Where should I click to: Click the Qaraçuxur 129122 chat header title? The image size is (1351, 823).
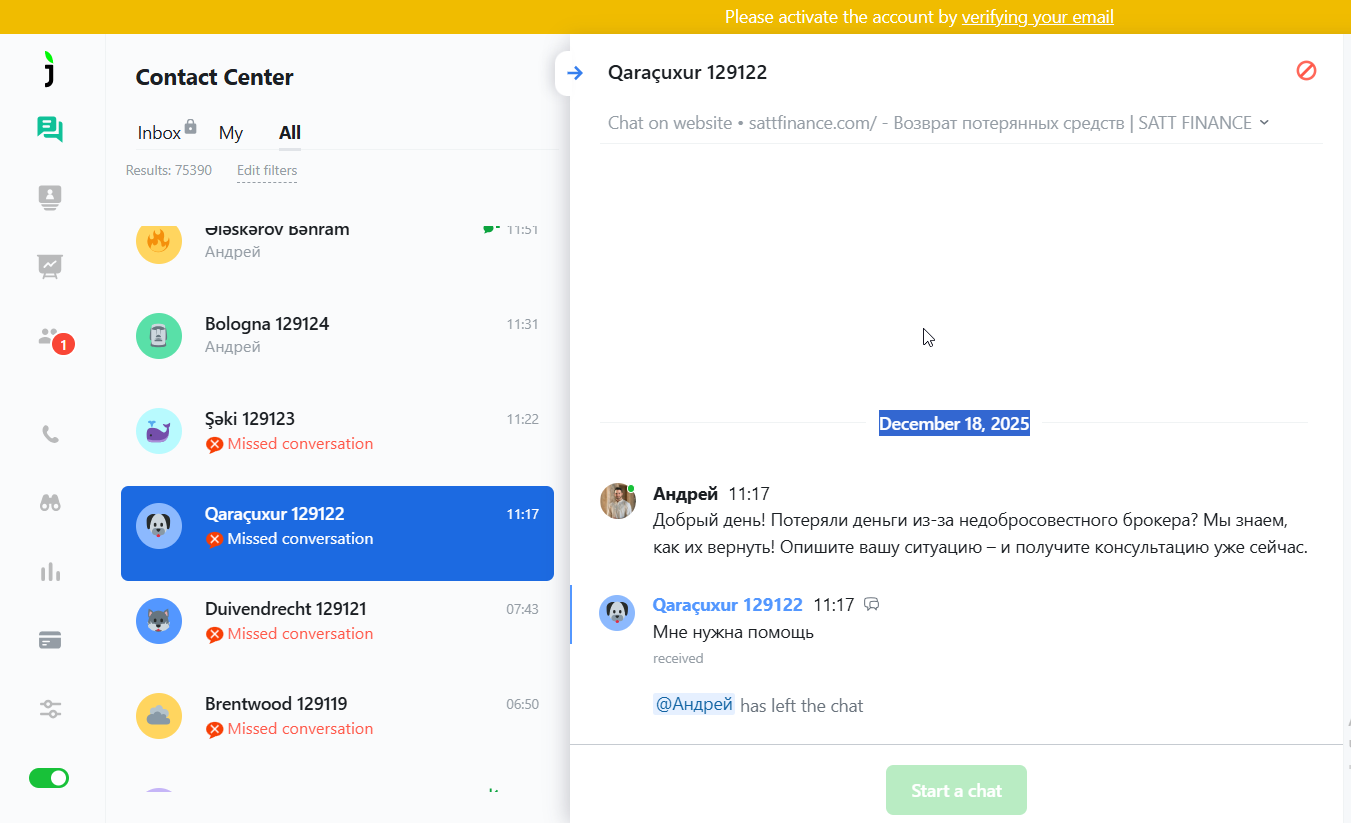[x=688, y=72]
